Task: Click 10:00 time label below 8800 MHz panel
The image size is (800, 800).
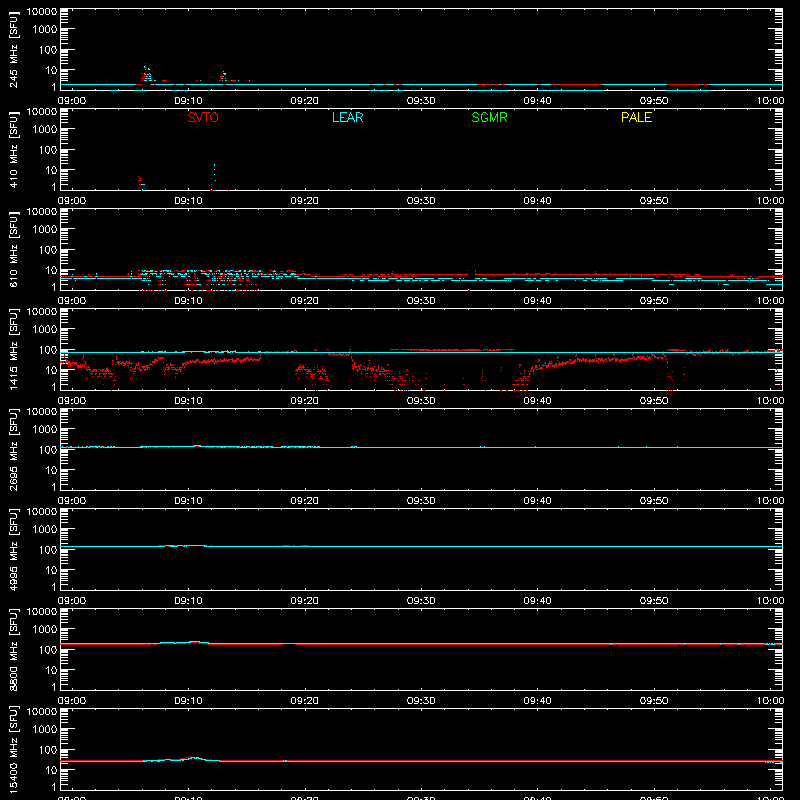Action: (x=770, y=701)
